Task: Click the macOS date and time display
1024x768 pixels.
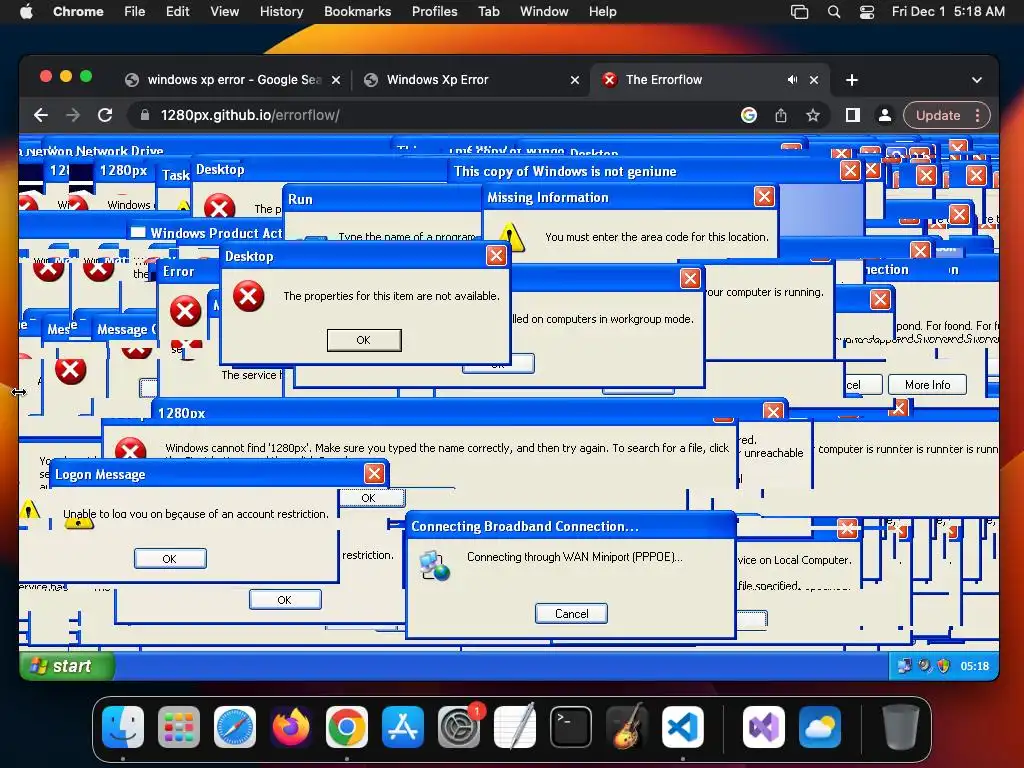Action: tap(948, 12)
